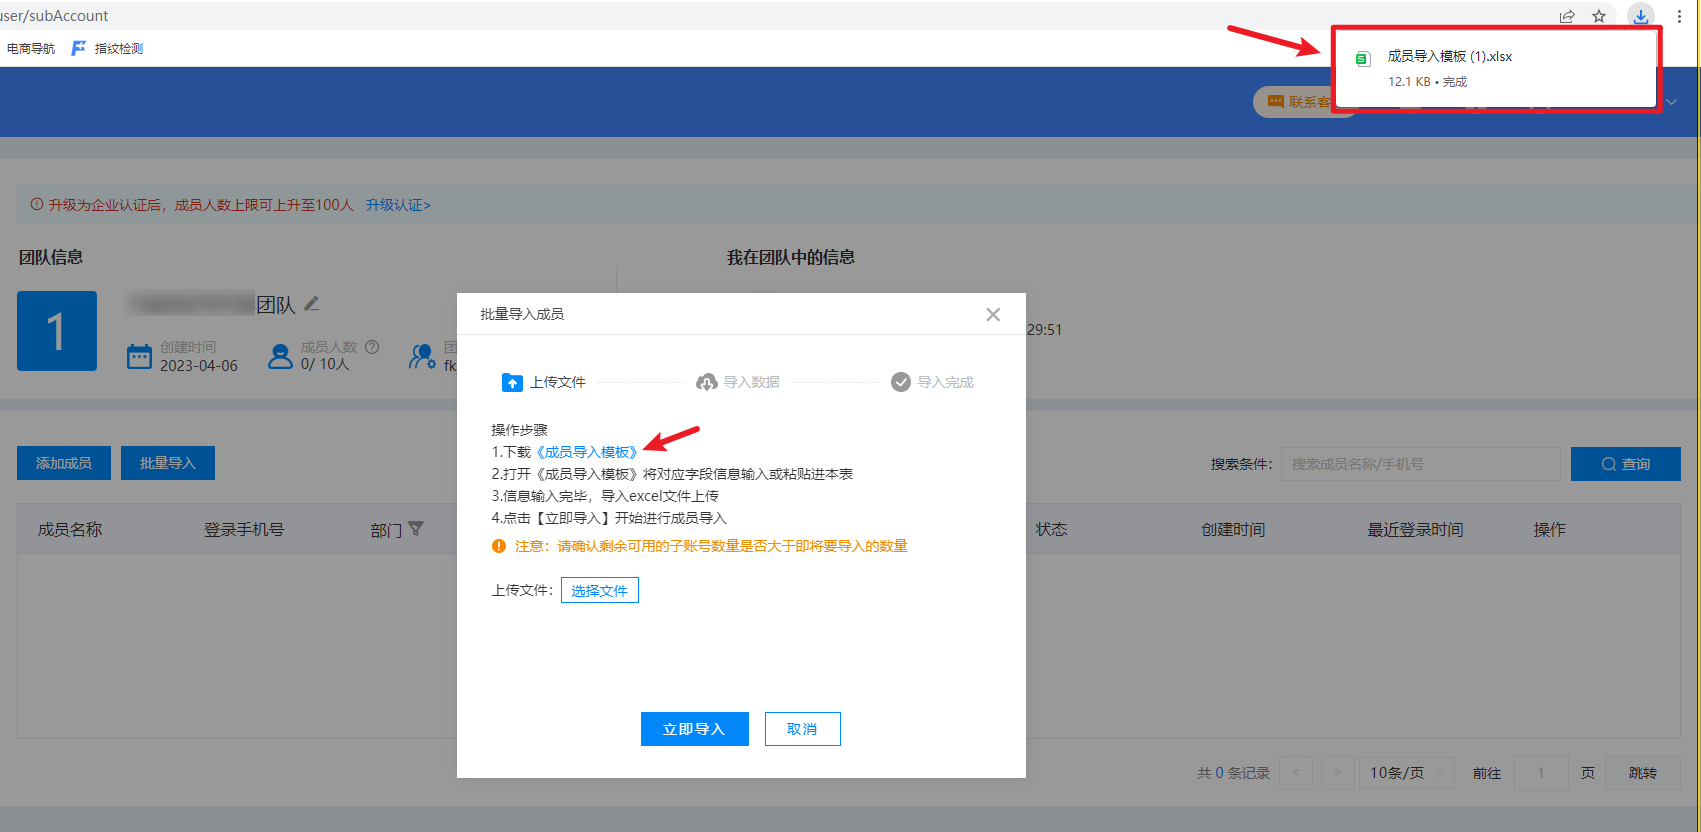Click the search member name input field

pyautogui.click(x=1420, y=464)
